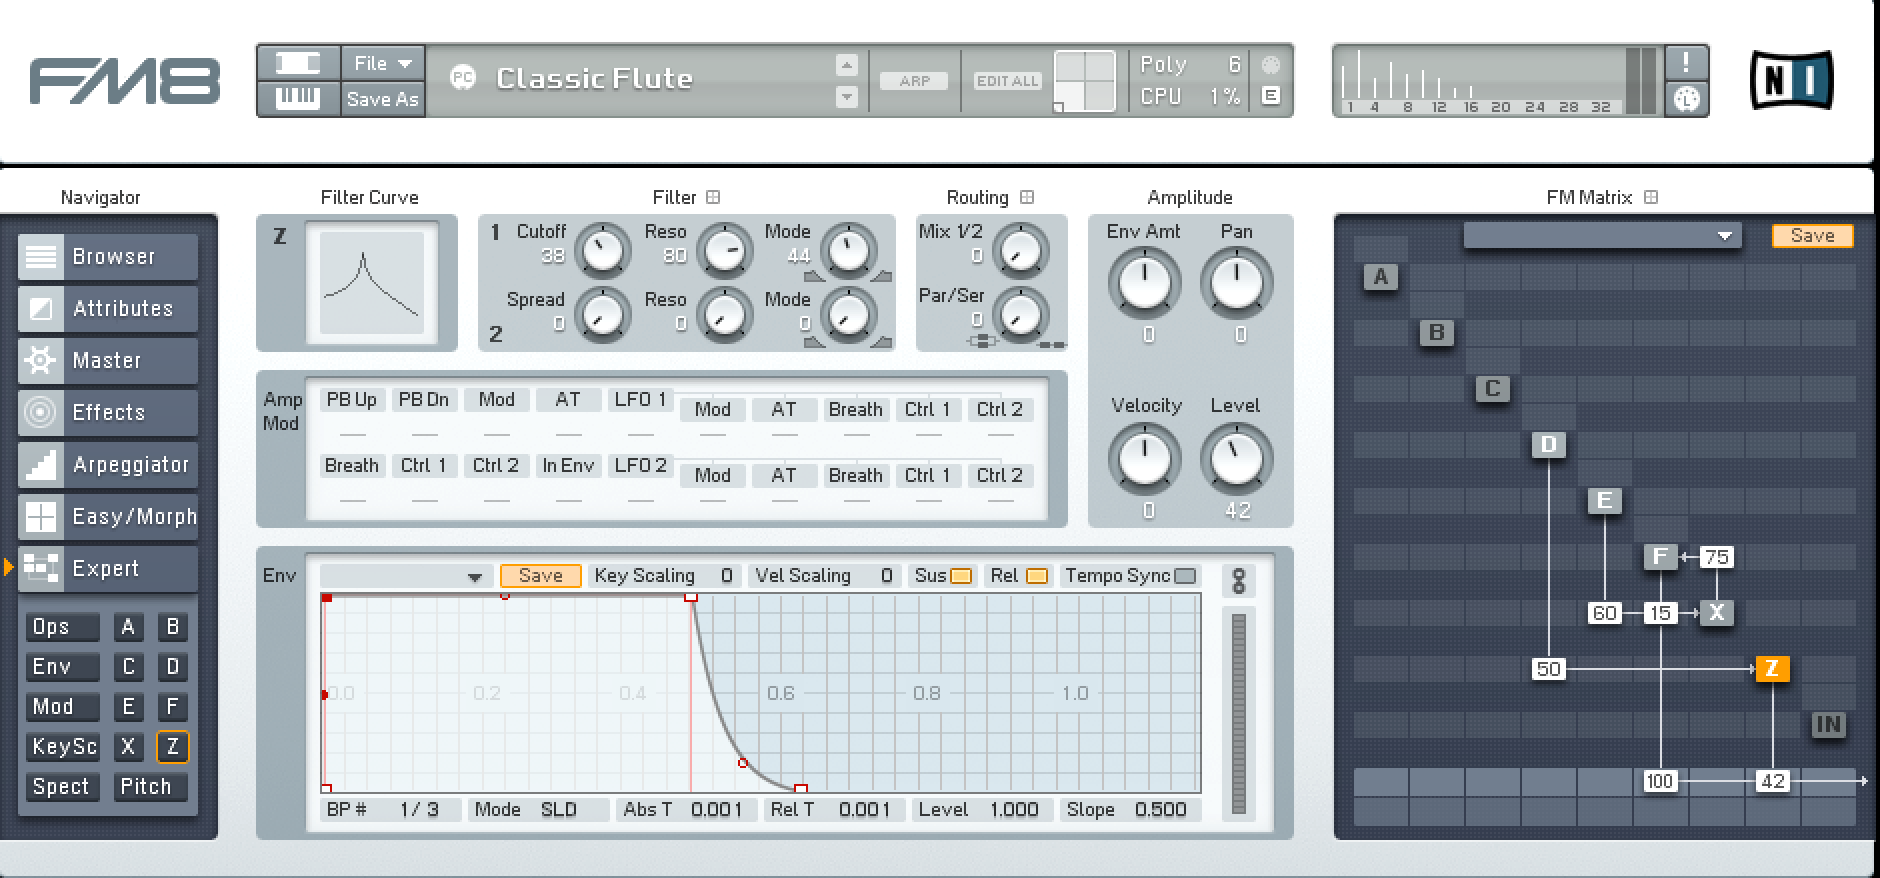Show the rack view icon

pyautogui.click(x=298, y=64)
